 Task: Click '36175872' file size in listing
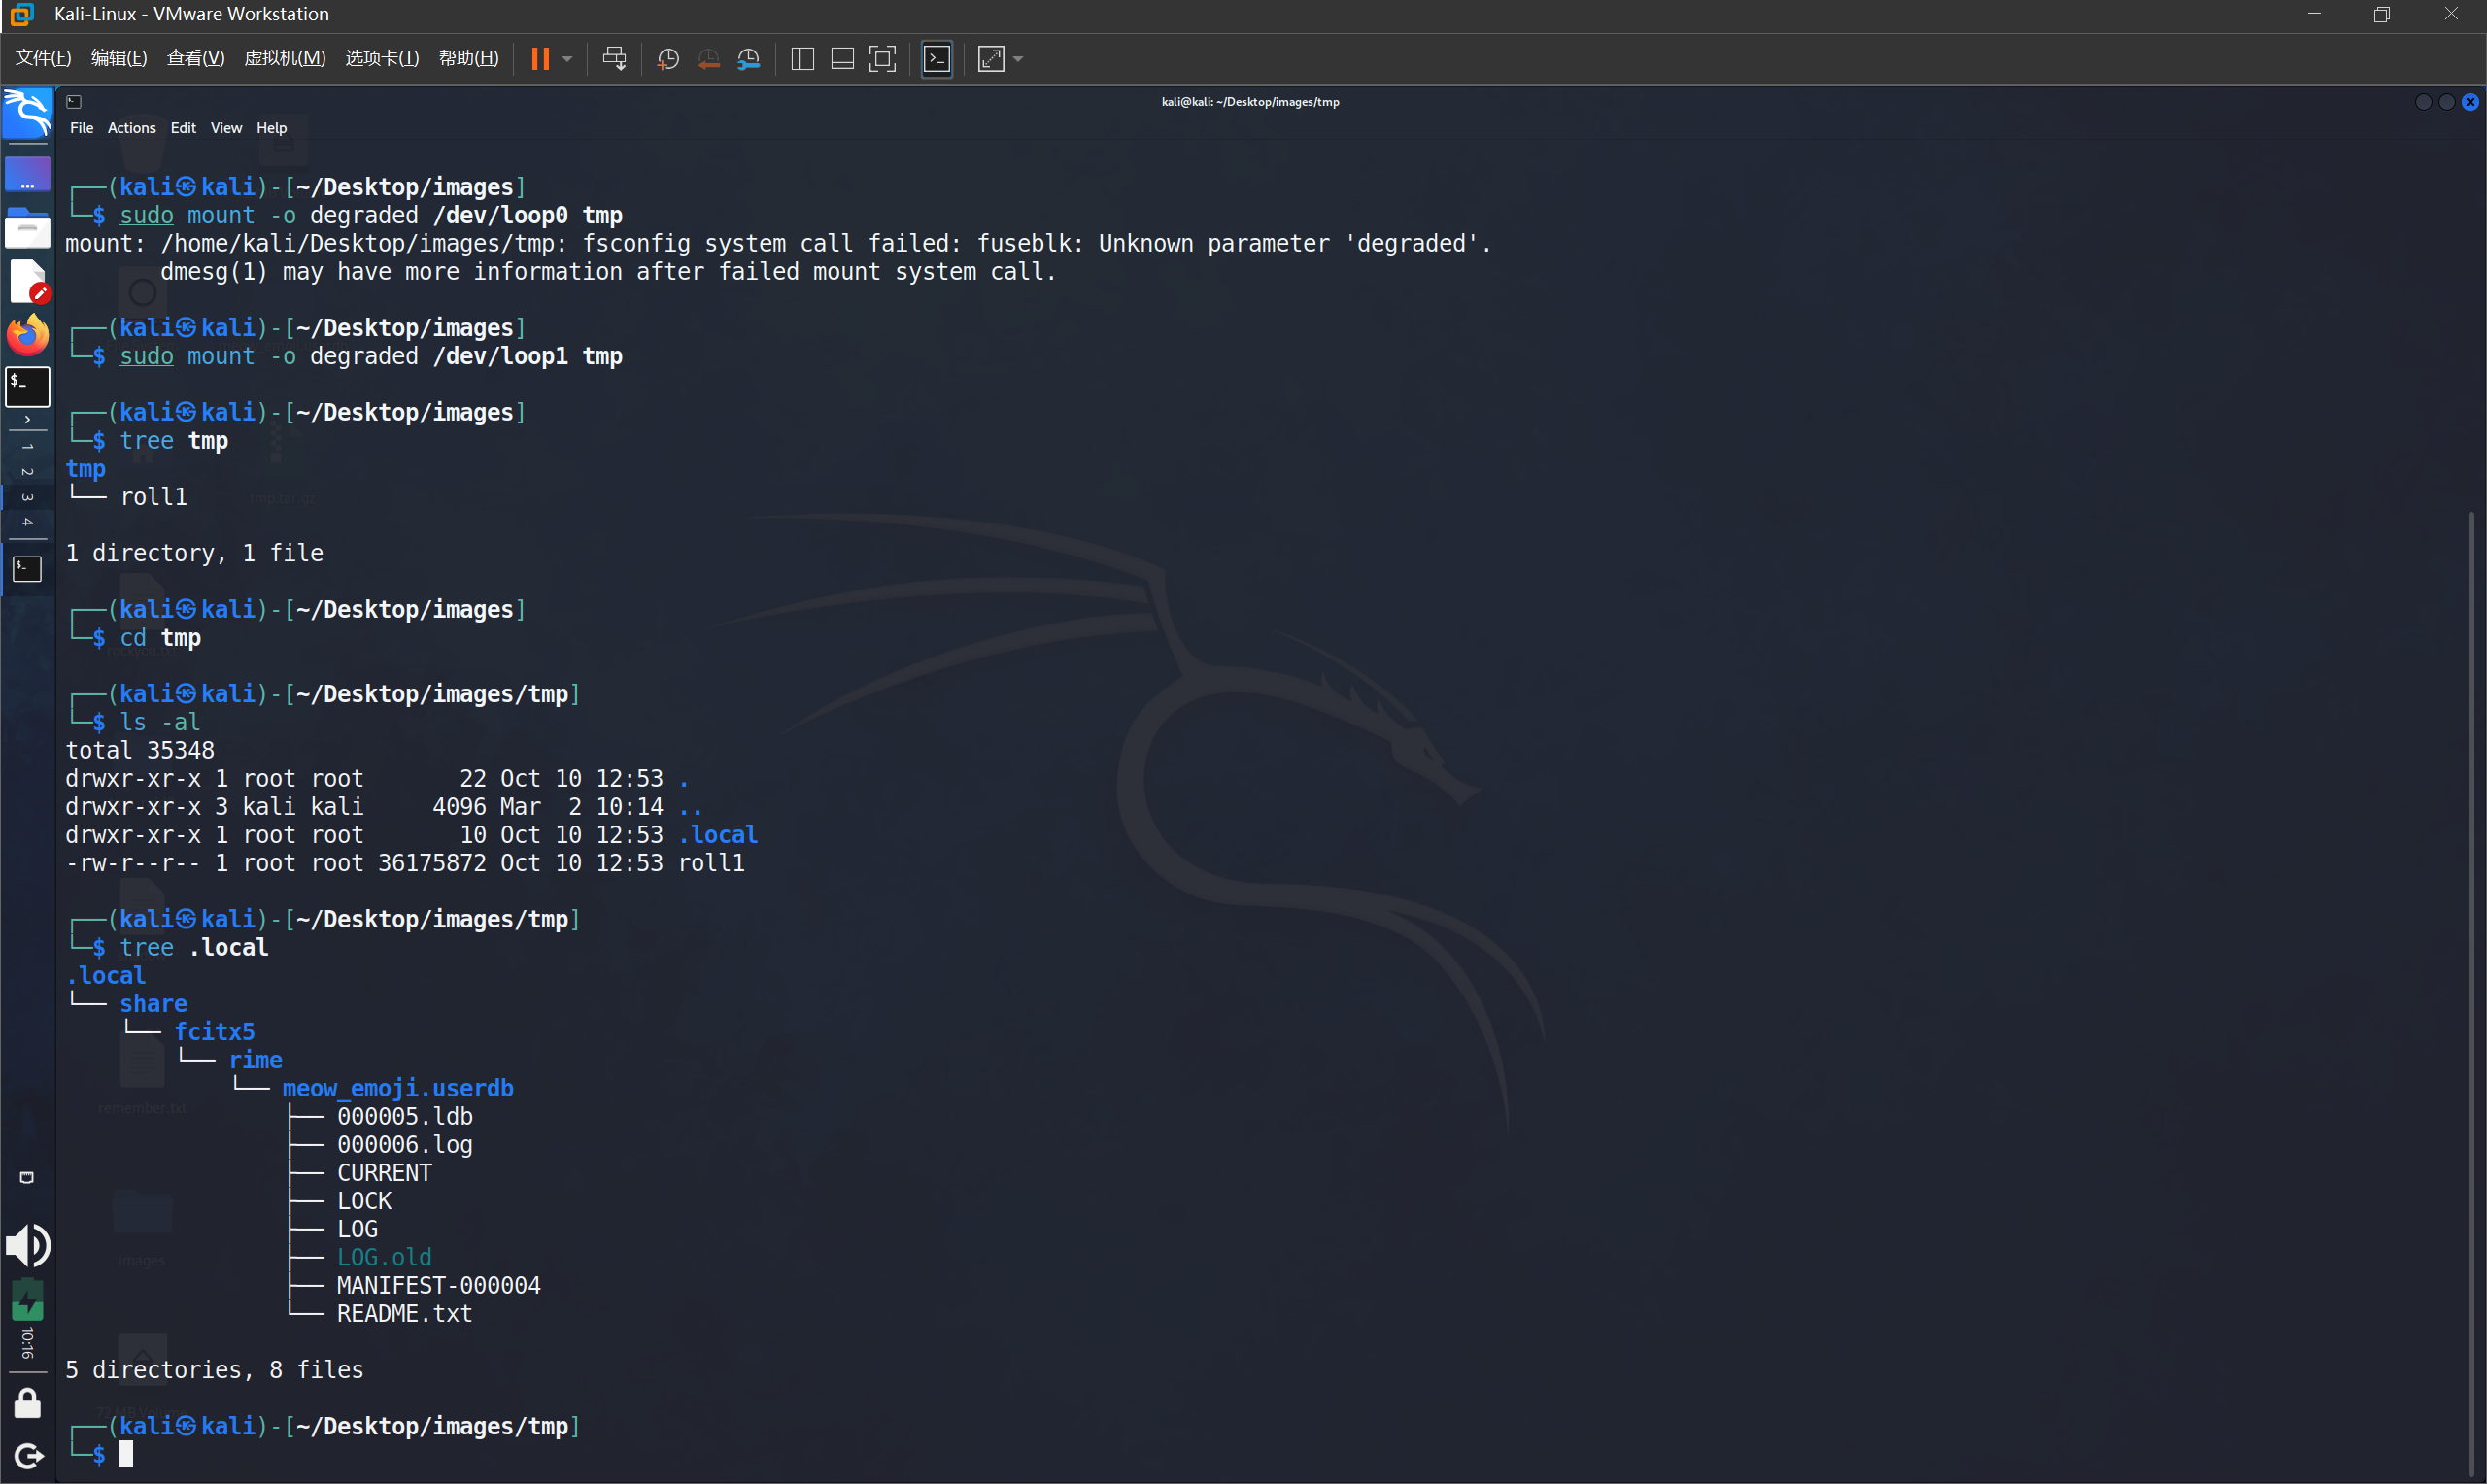[x=431, y=863]
